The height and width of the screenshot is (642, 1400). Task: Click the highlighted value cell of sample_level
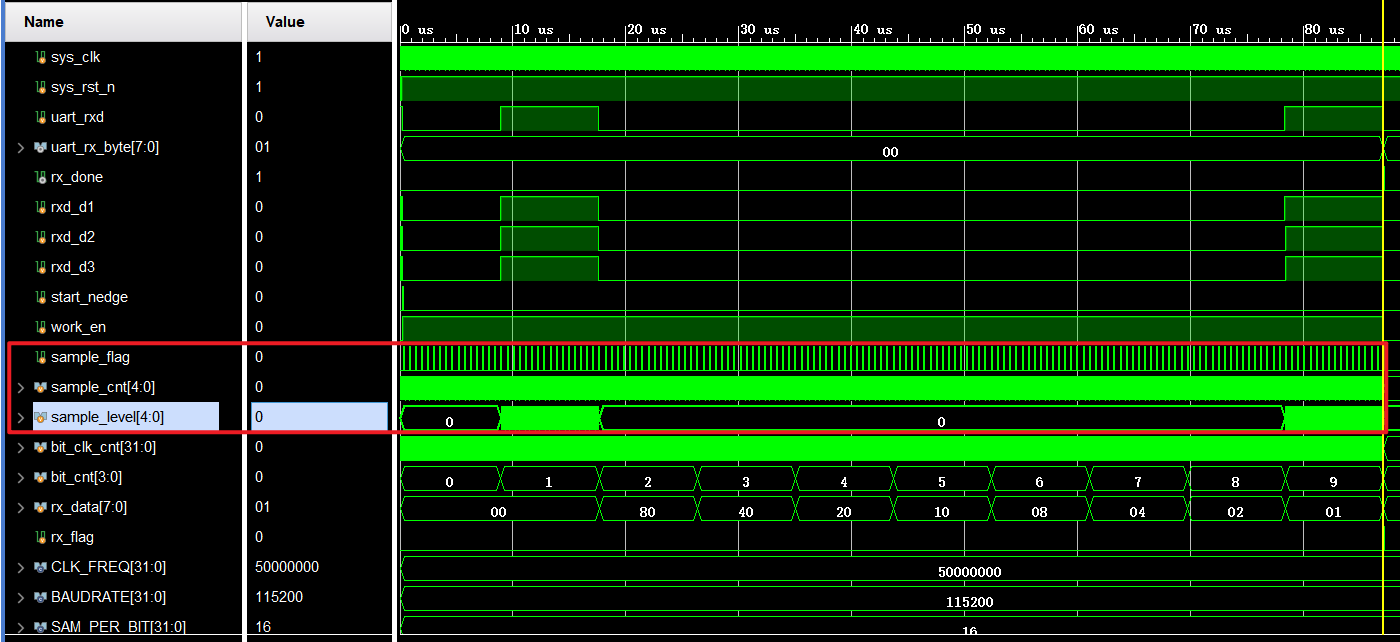click(x=318, y=417)
